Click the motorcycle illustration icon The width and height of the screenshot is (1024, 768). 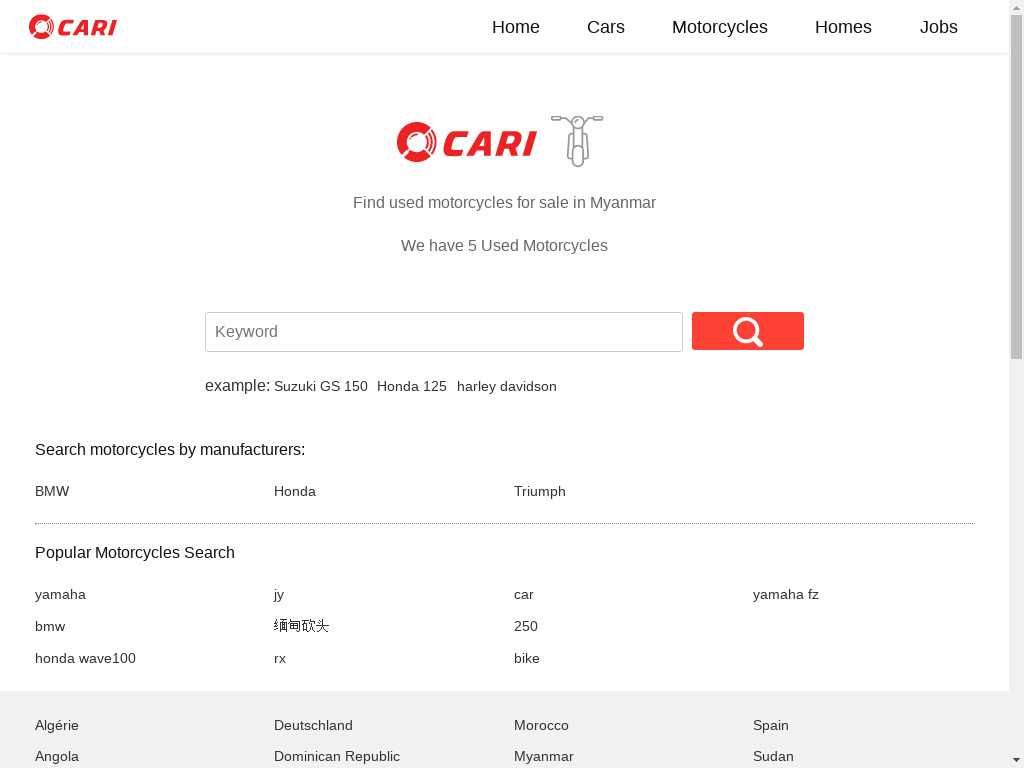tap(577, 140)
